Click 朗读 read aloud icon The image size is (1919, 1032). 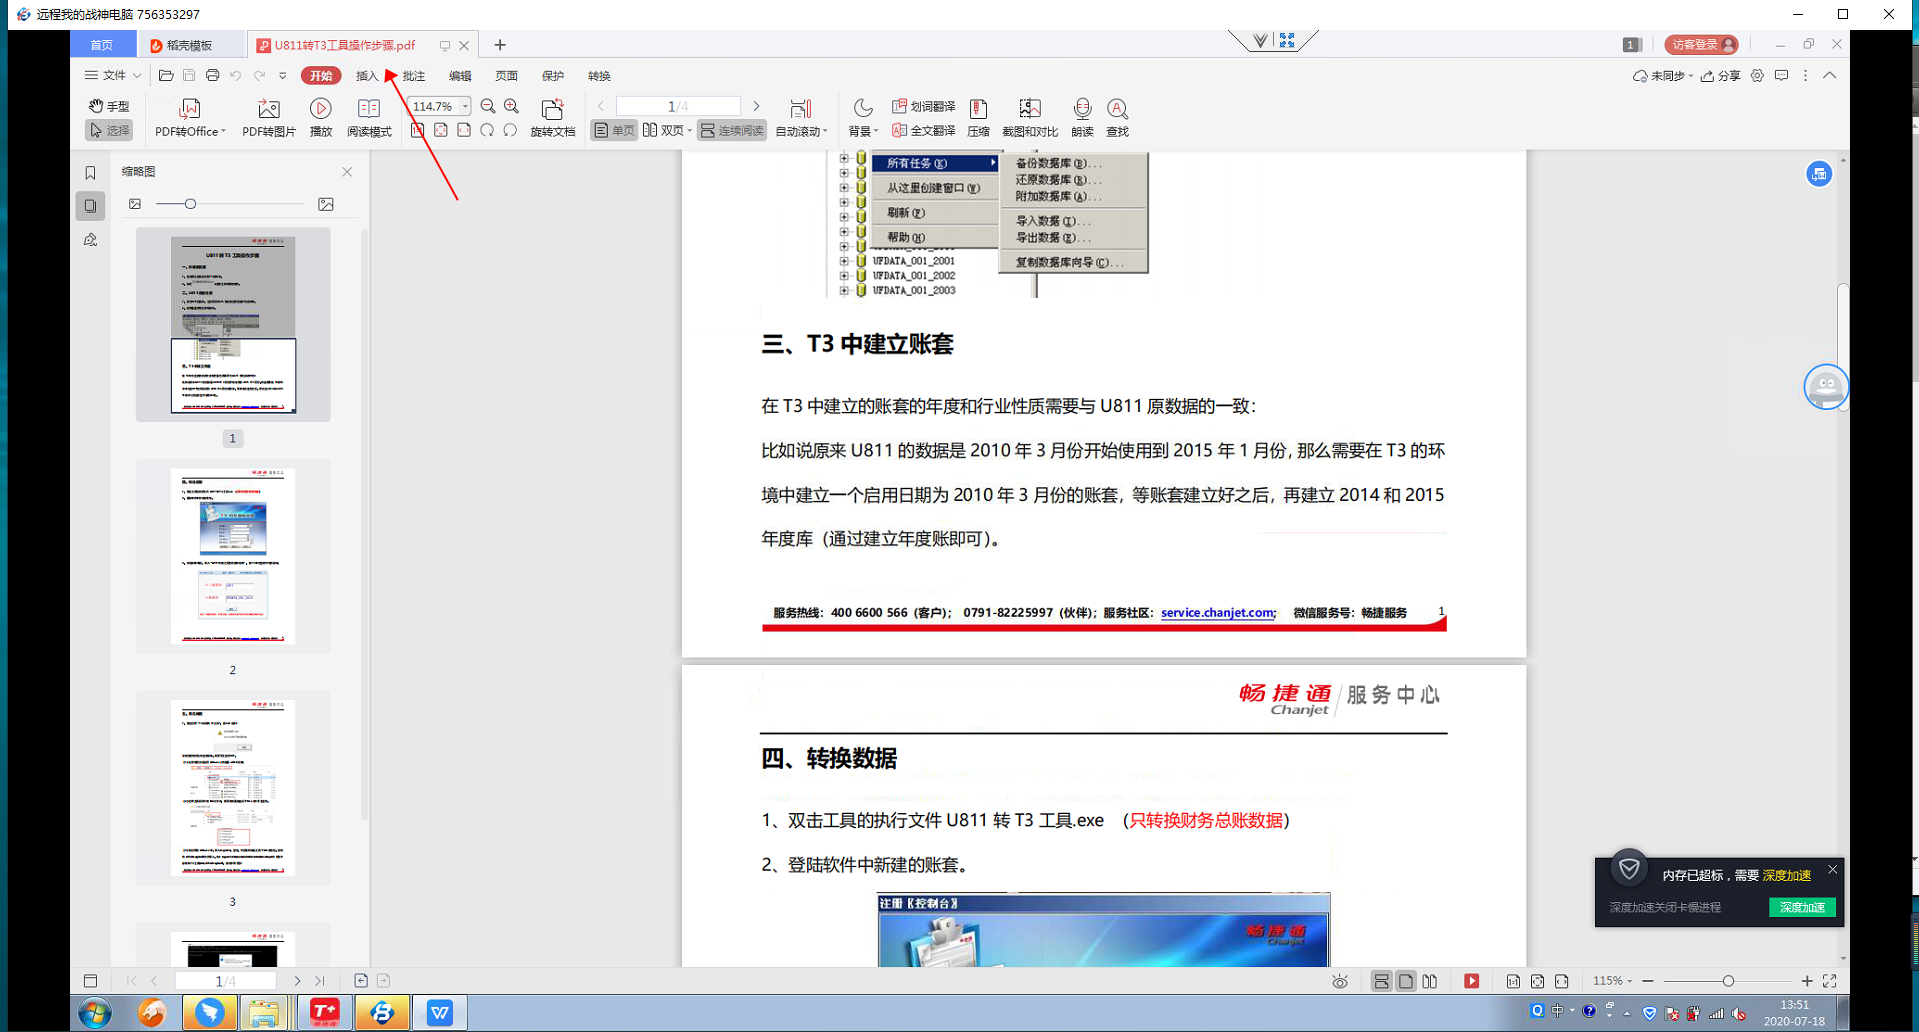(1082, 118)
